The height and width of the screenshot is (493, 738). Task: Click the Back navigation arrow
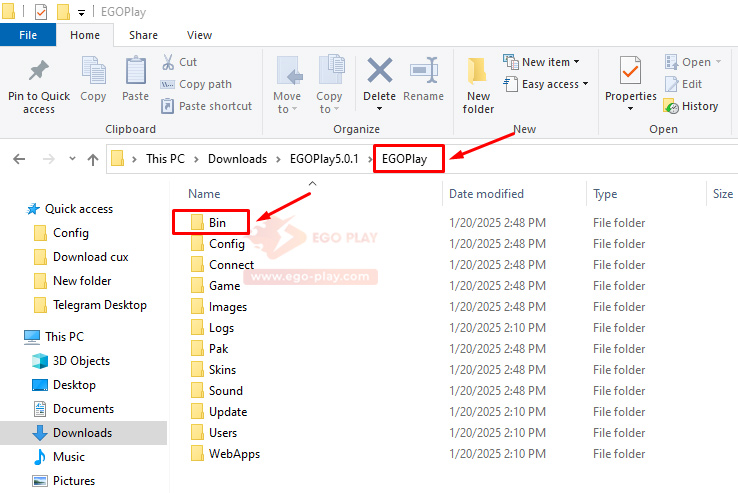(x=19, y=159)
